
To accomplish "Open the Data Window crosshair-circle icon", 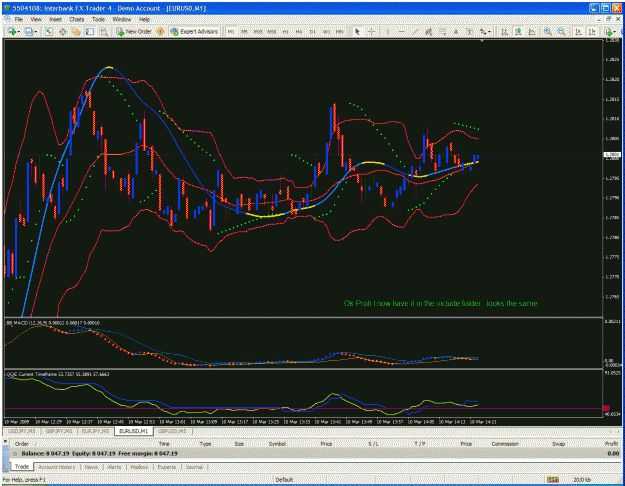I will (x=63, y=31).
